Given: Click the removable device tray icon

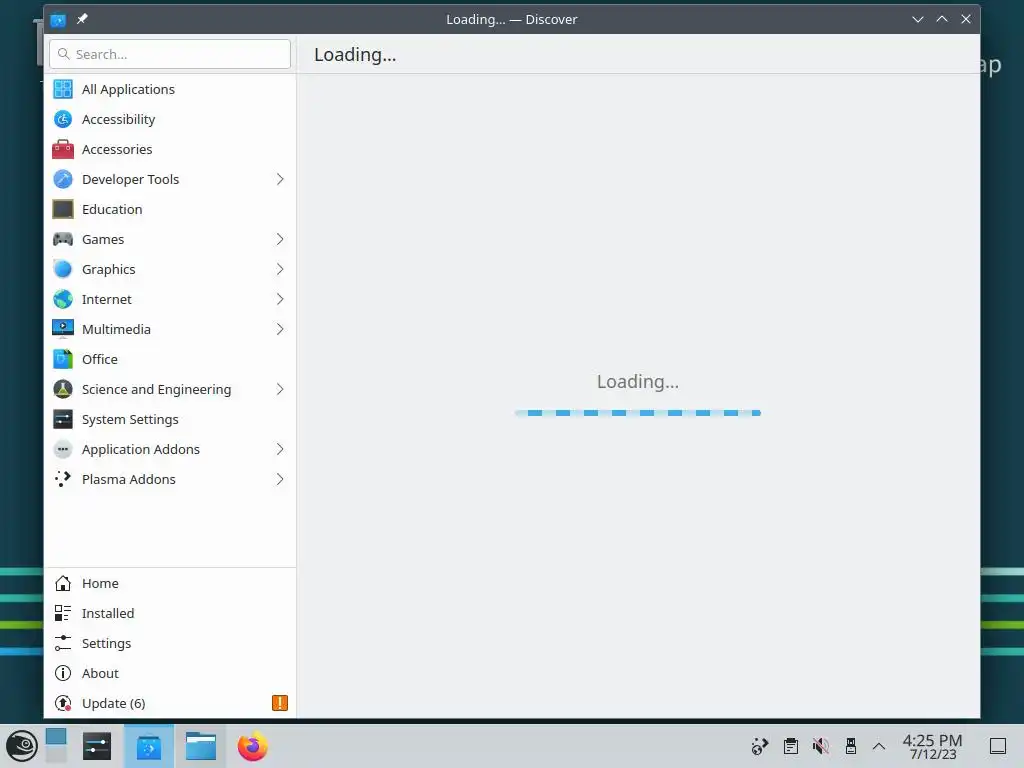Looking at the screenshot, I should (850, 746).
